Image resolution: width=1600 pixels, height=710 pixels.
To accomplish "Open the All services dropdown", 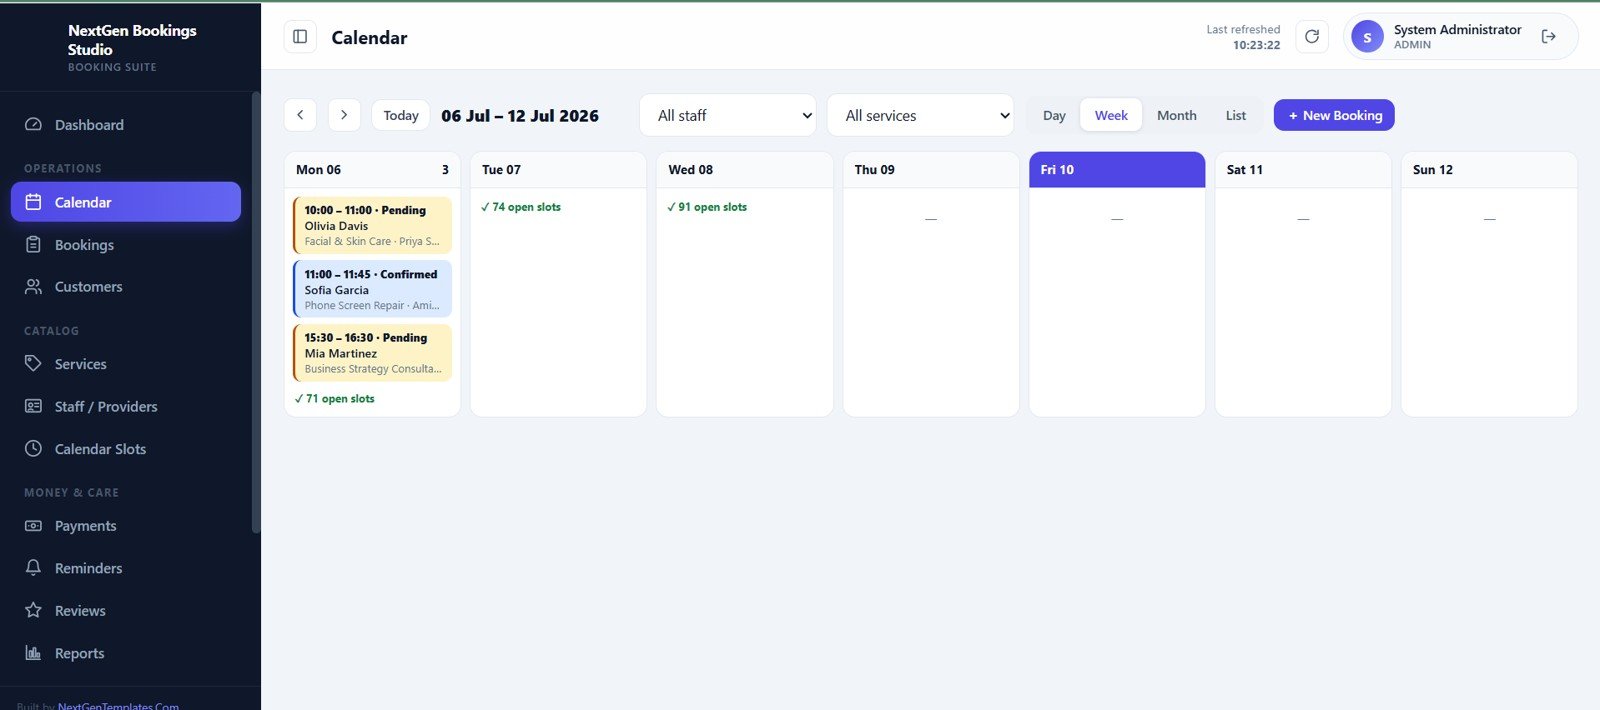I will point(921,115).
